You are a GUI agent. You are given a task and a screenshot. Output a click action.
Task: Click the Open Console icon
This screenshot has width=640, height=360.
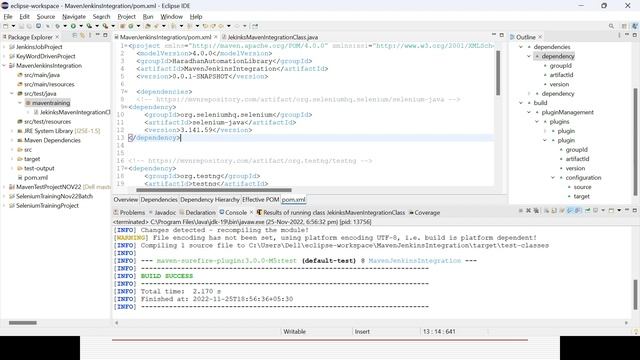(611, 211)
